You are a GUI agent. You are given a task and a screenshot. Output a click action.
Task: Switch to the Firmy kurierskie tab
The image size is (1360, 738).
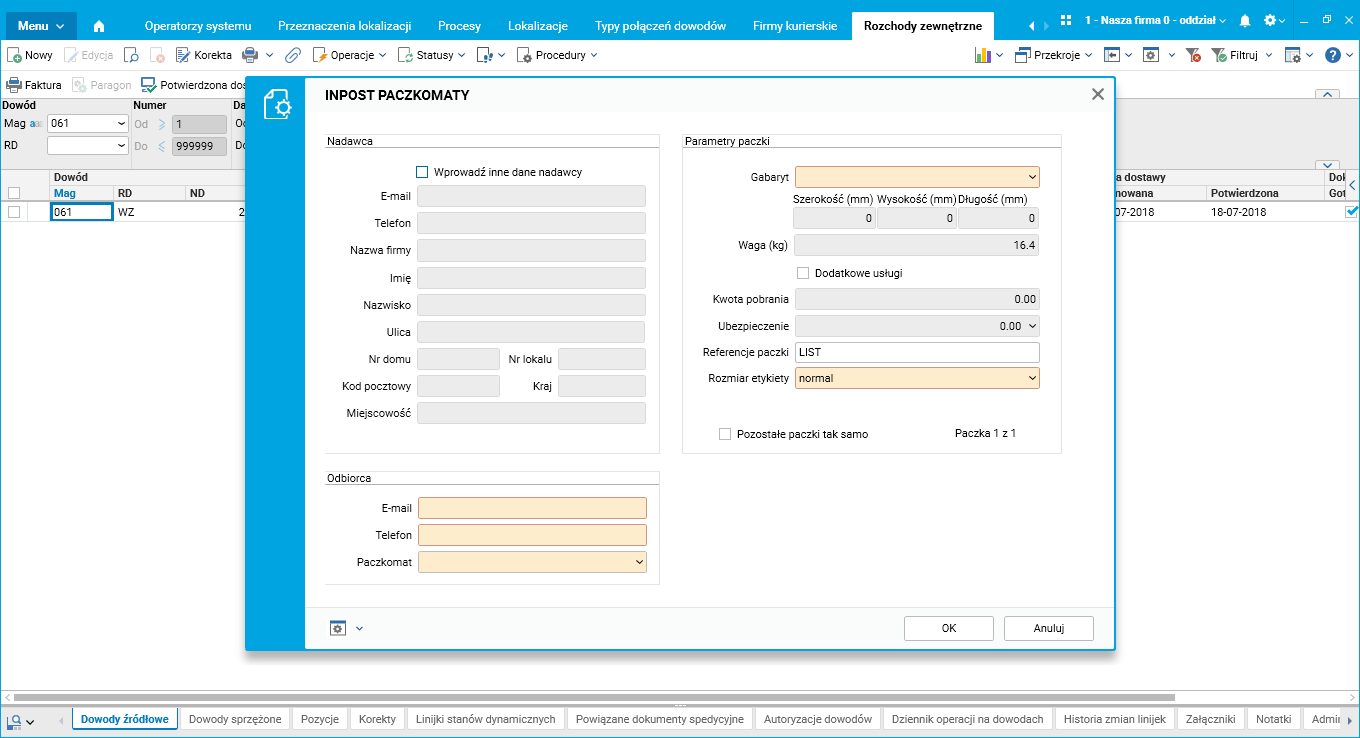click(795, 25)
